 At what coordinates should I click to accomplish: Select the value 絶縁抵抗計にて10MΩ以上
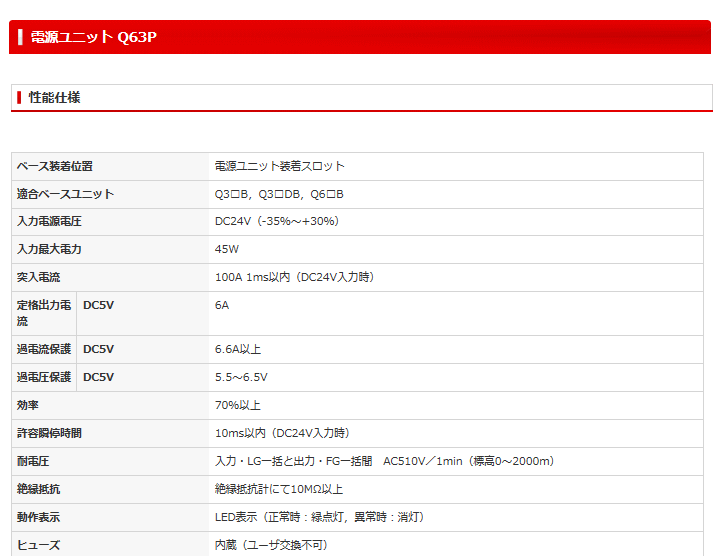pyautogui.click(x=279, y=489)
